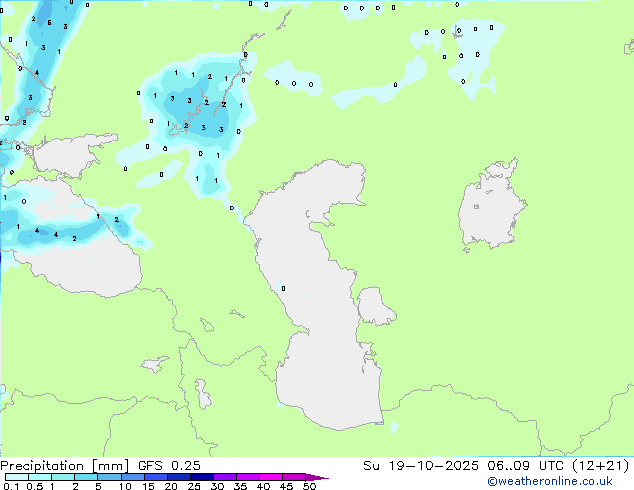Click the 5–10 mm legend swatch
The width and height of the screenshot is (634, 490).
pyautogui.click(x=110, y=477)
